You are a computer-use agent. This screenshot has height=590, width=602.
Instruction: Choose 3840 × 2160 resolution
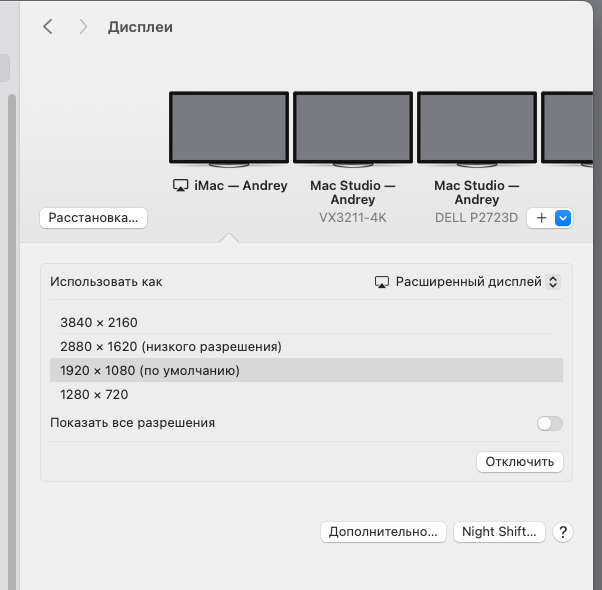(x=306, y=322)
